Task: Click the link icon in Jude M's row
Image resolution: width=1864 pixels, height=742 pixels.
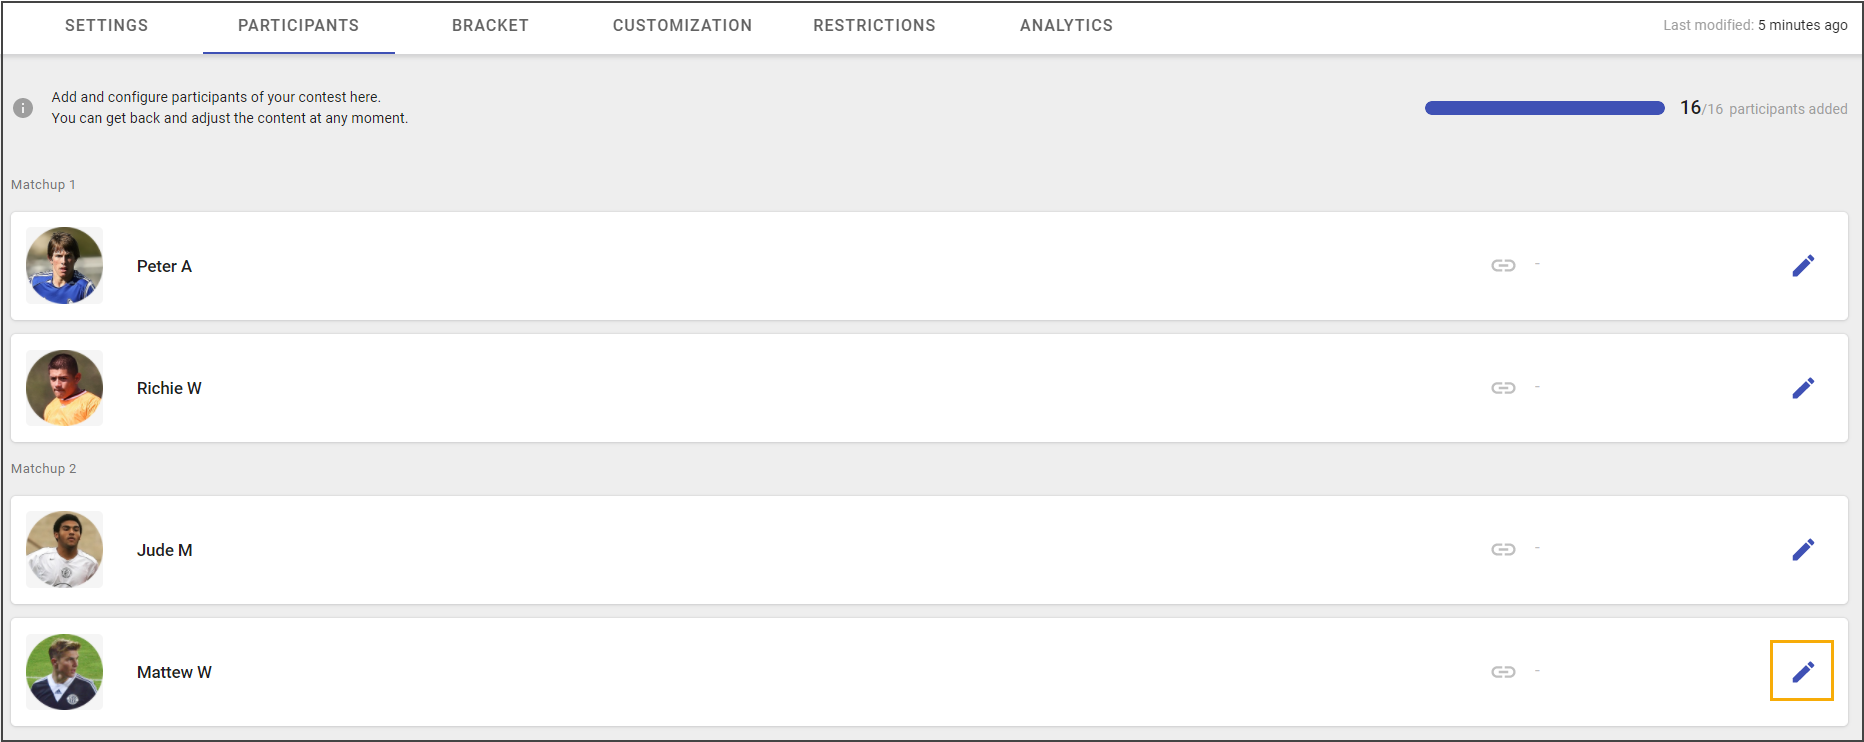Action: pyautogui.click(x=1503, y=550)
